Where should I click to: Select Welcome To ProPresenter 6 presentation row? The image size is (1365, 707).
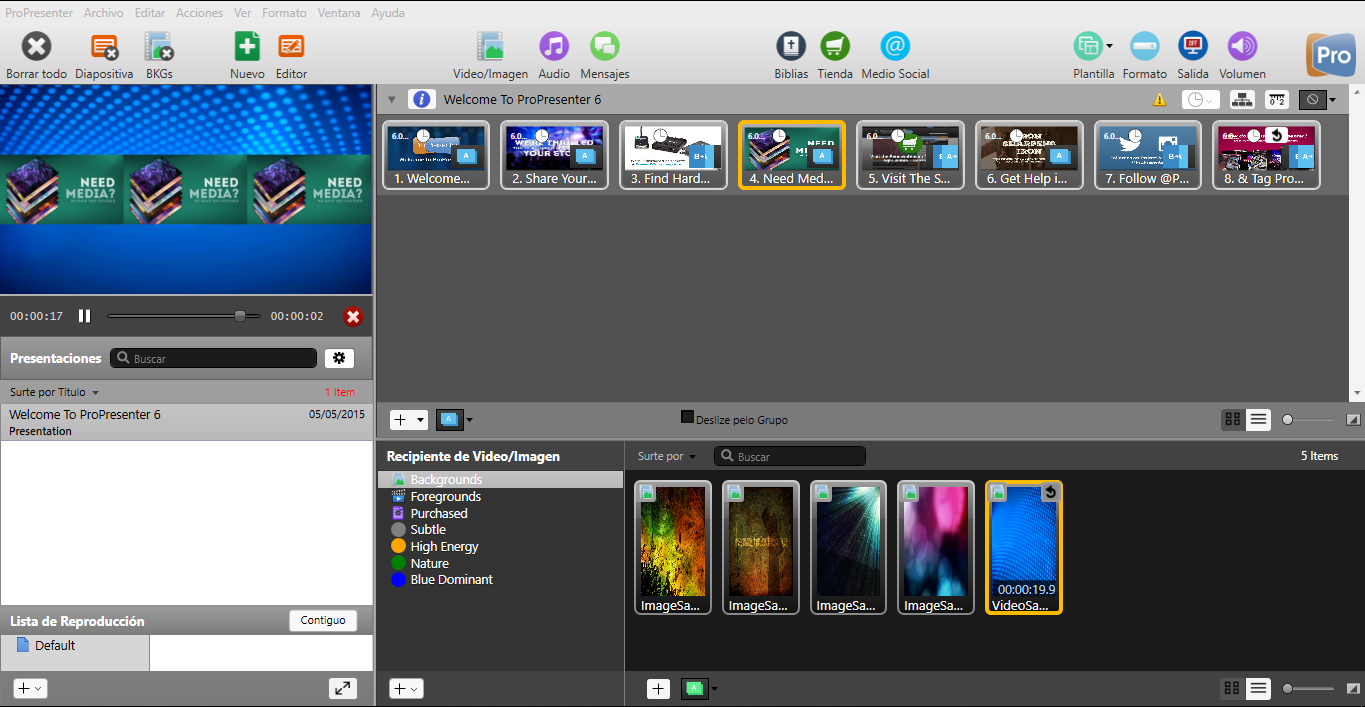[x=186, y=422]
